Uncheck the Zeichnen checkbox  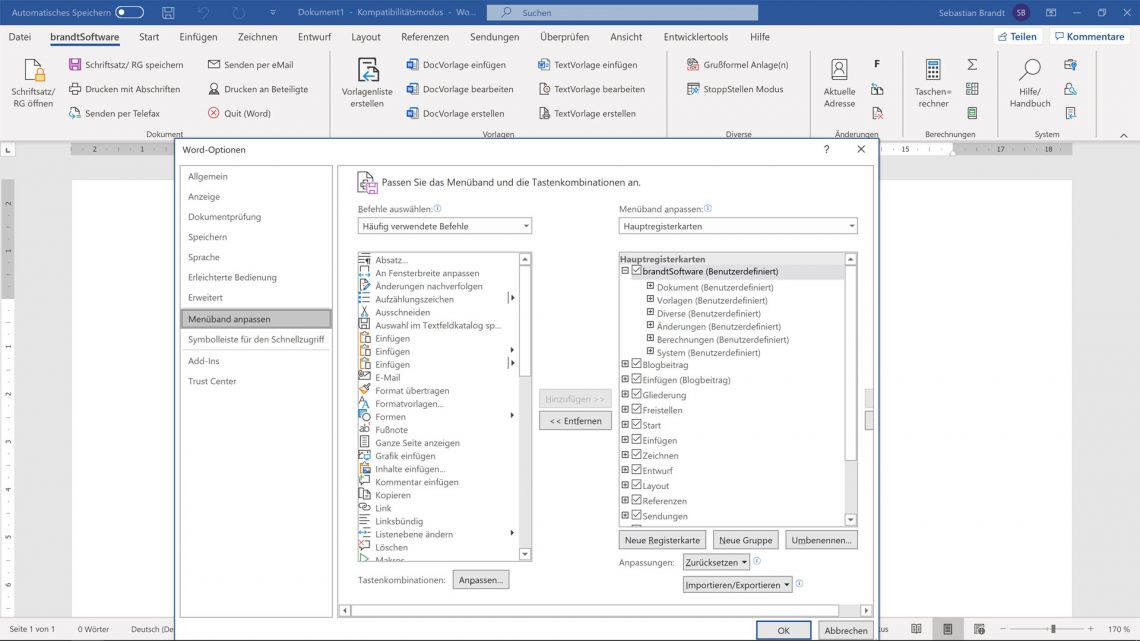(x=636, y=455)
